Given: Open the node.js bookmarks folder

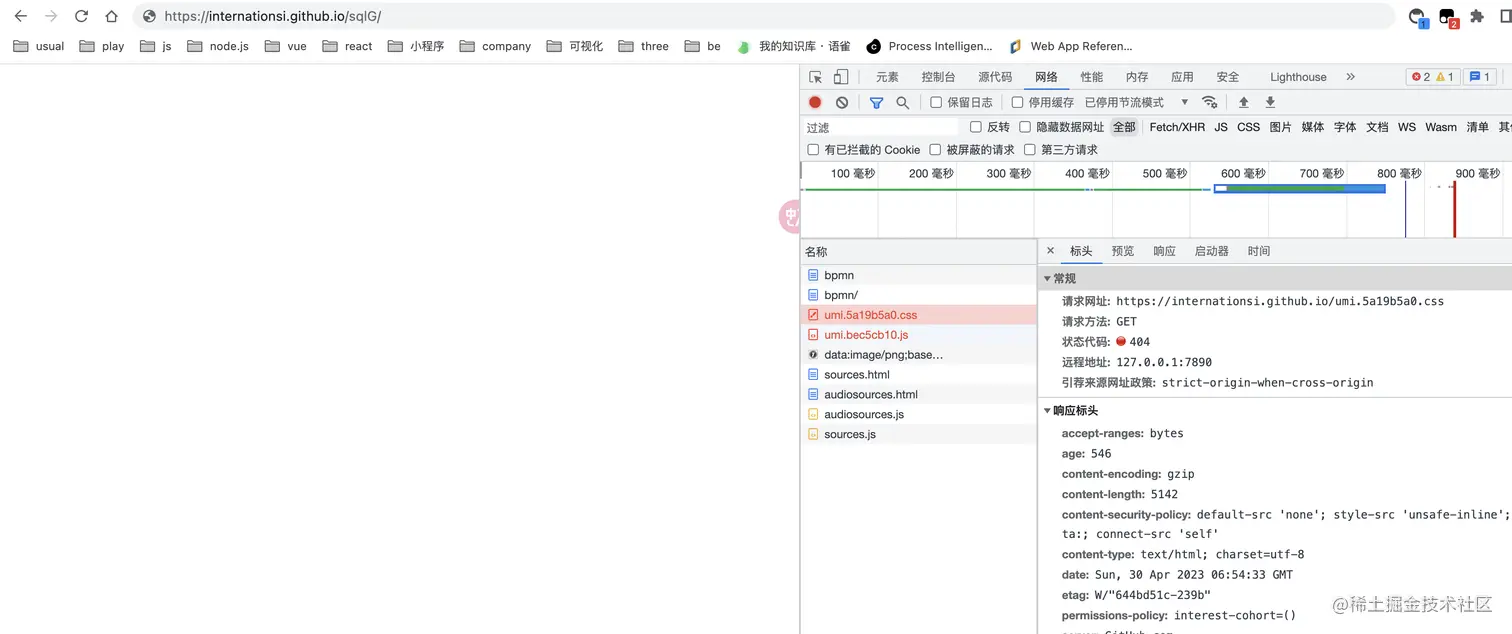Looking at the screenshot, I should click(218, 46).
